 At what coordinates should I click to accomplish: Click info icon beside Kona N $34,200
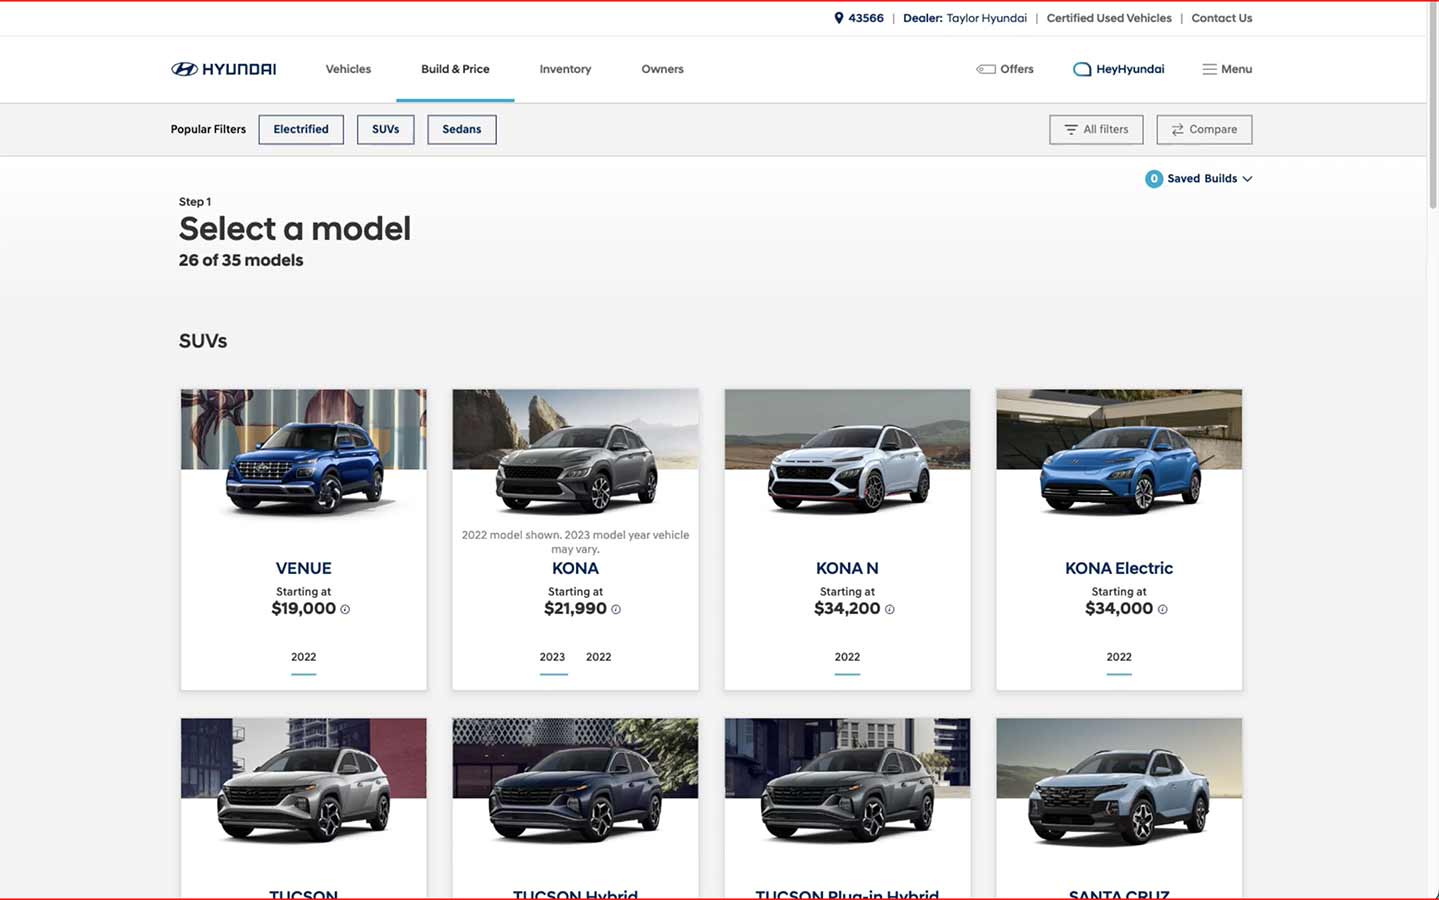(890, 609)
